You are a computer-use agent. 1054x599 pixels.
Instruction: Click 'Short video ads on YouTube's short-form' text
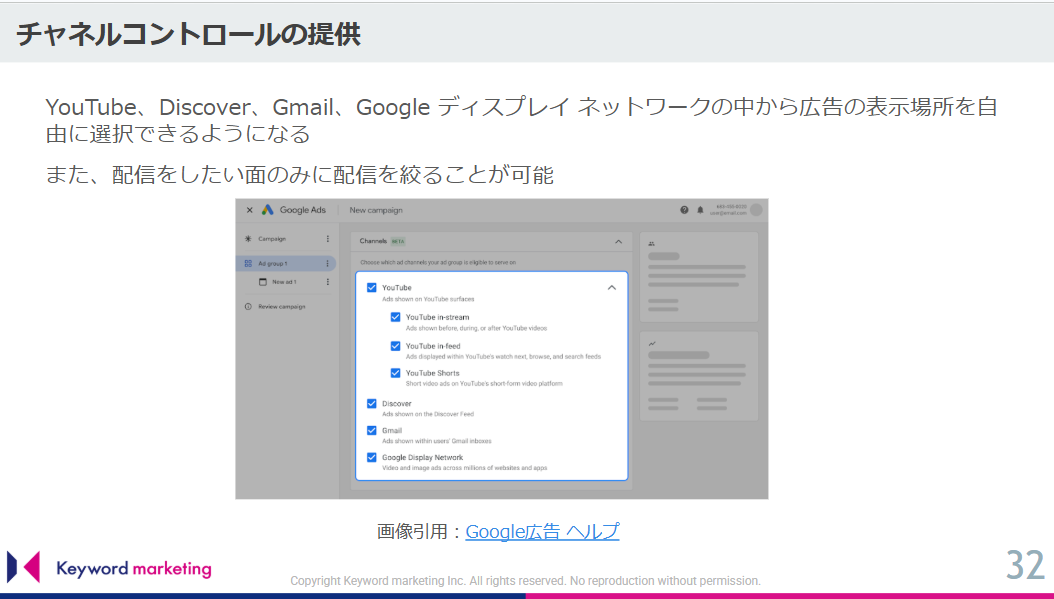pyautogui.click(x=484, y=384)
